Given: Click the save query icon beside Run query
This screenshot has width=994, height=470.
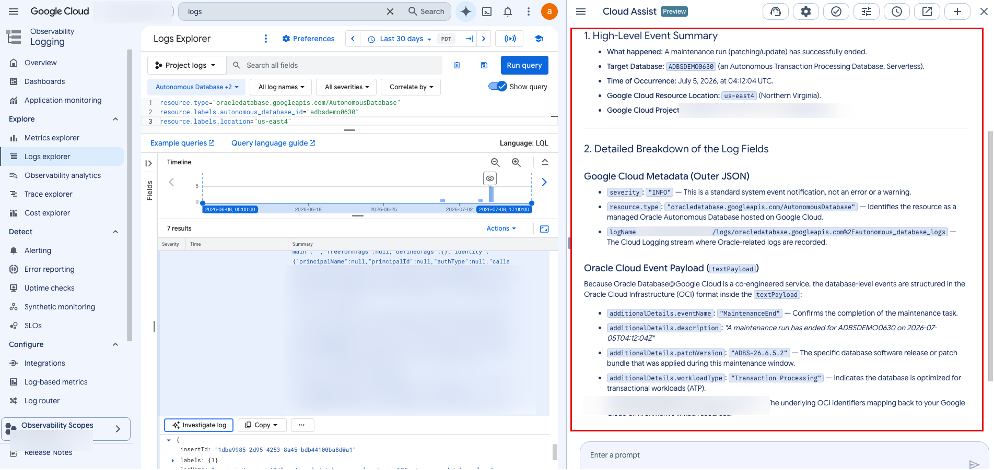Looking at the screenshot, I should (484, 65).
